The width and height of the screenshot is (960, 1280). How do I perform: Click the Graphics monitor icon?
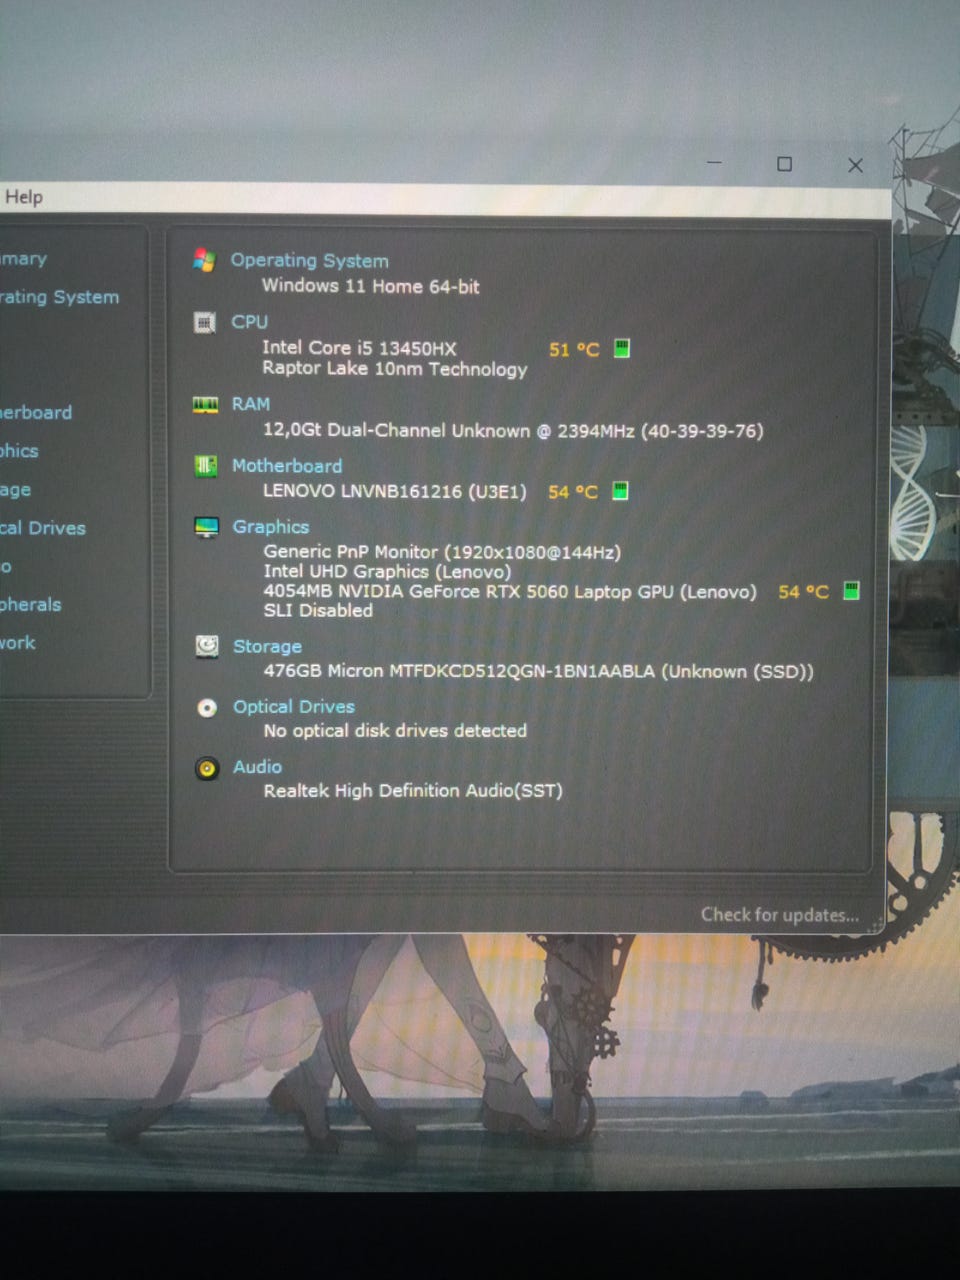pos(206,527)
